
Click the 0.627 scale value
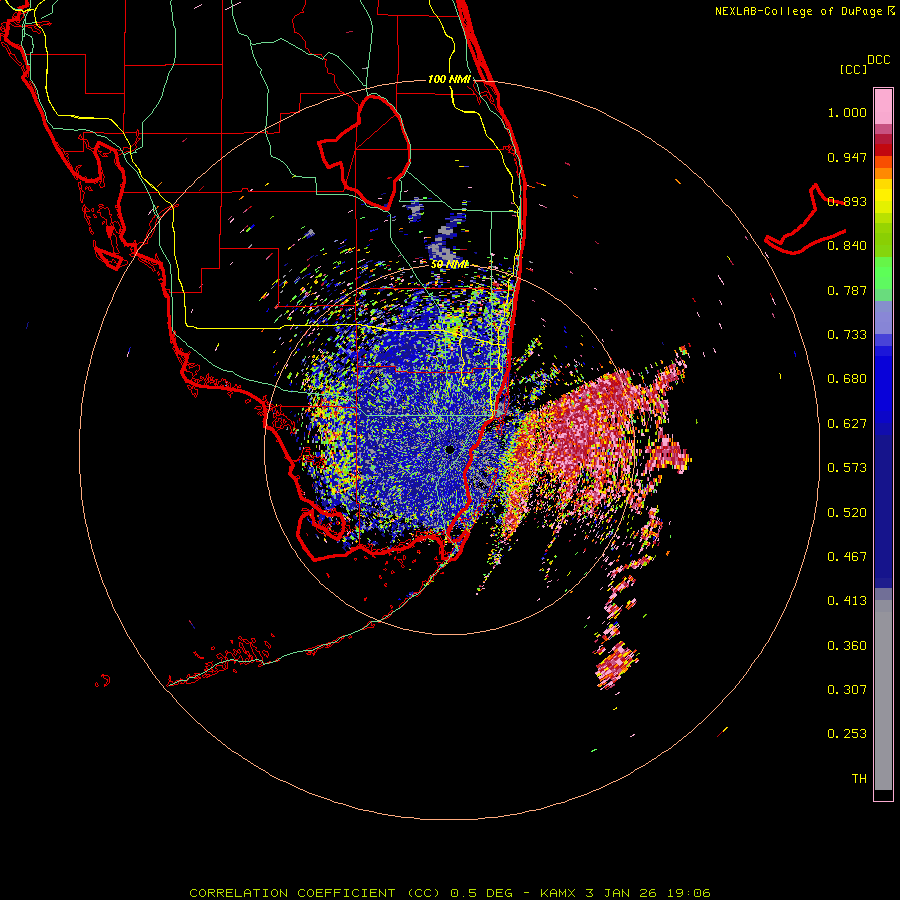[x=847, y=424]
